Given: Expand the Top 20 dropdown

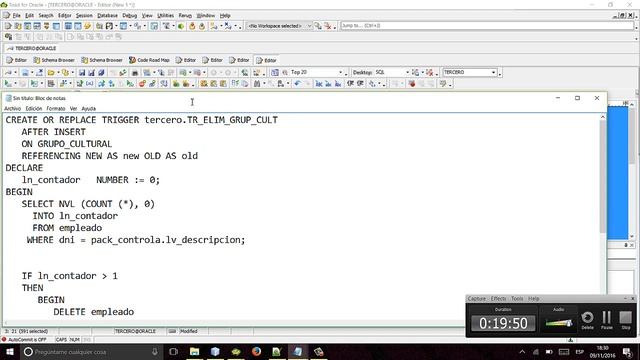Looking at the screenshot, I should click(x=340, y=72).
